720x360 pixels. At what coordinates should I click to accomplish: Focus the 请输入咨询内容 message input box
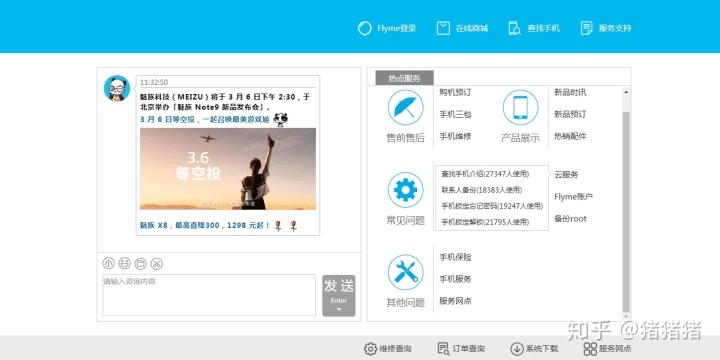tap(209, 295)
